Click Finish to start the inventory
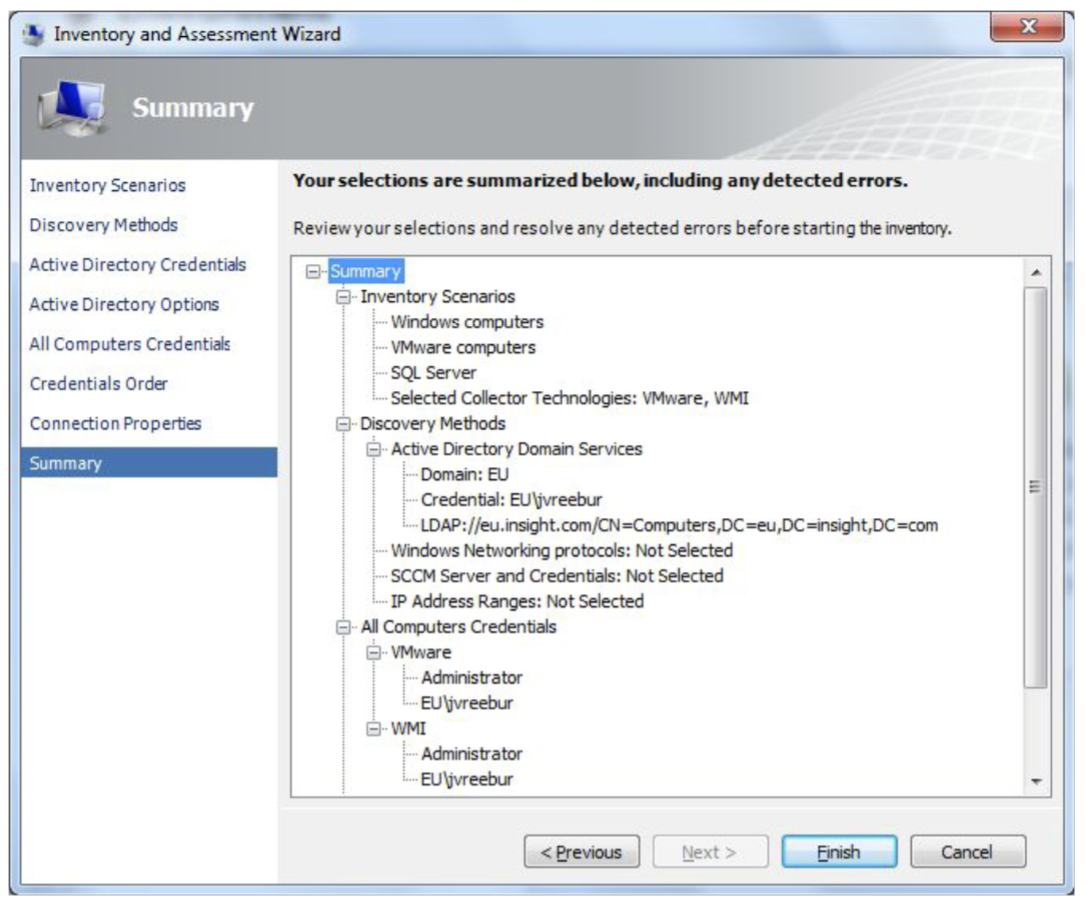The image size is (1086, 906). pos(839,852)
